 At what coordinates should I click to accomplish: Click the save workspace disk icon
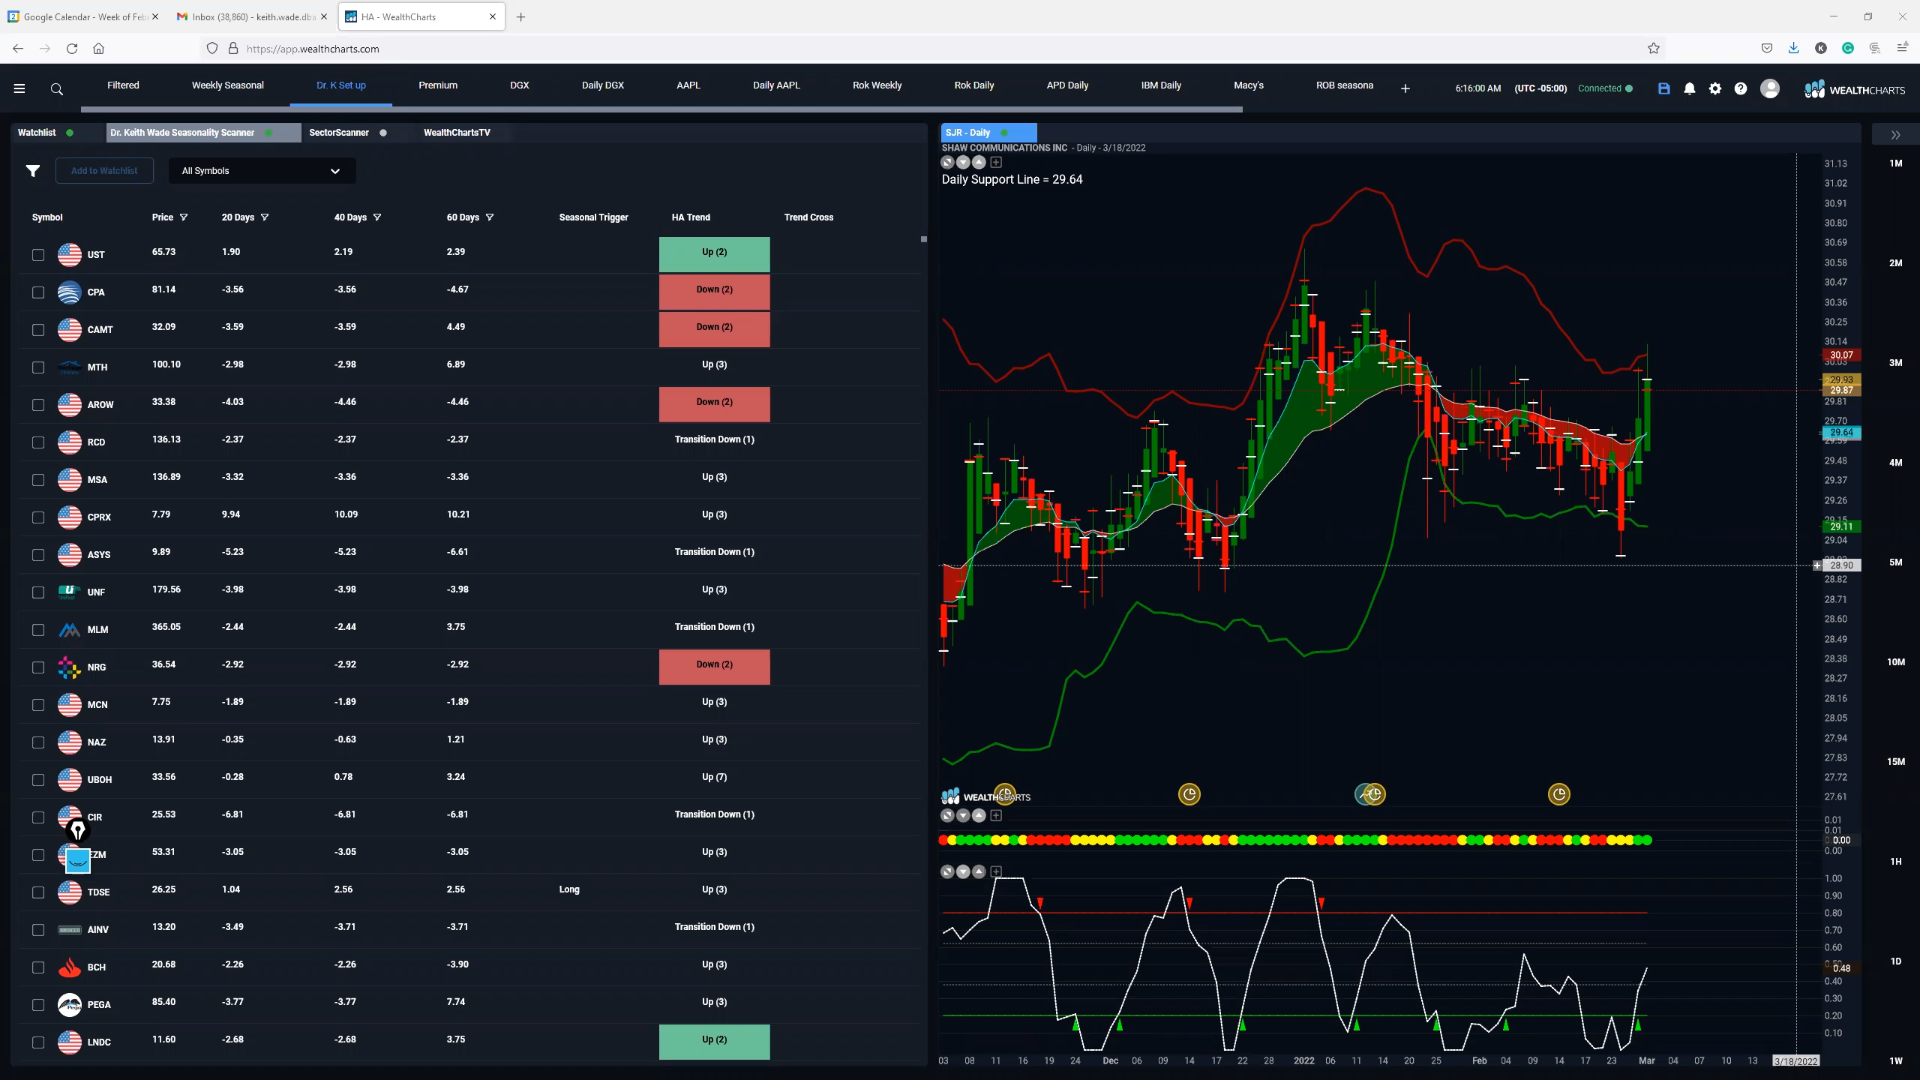click(x=1664, y=88)
